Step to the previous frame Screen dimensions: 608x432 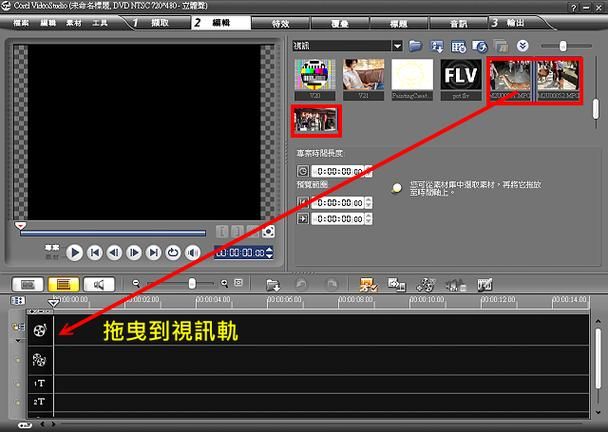coord(114,253)
